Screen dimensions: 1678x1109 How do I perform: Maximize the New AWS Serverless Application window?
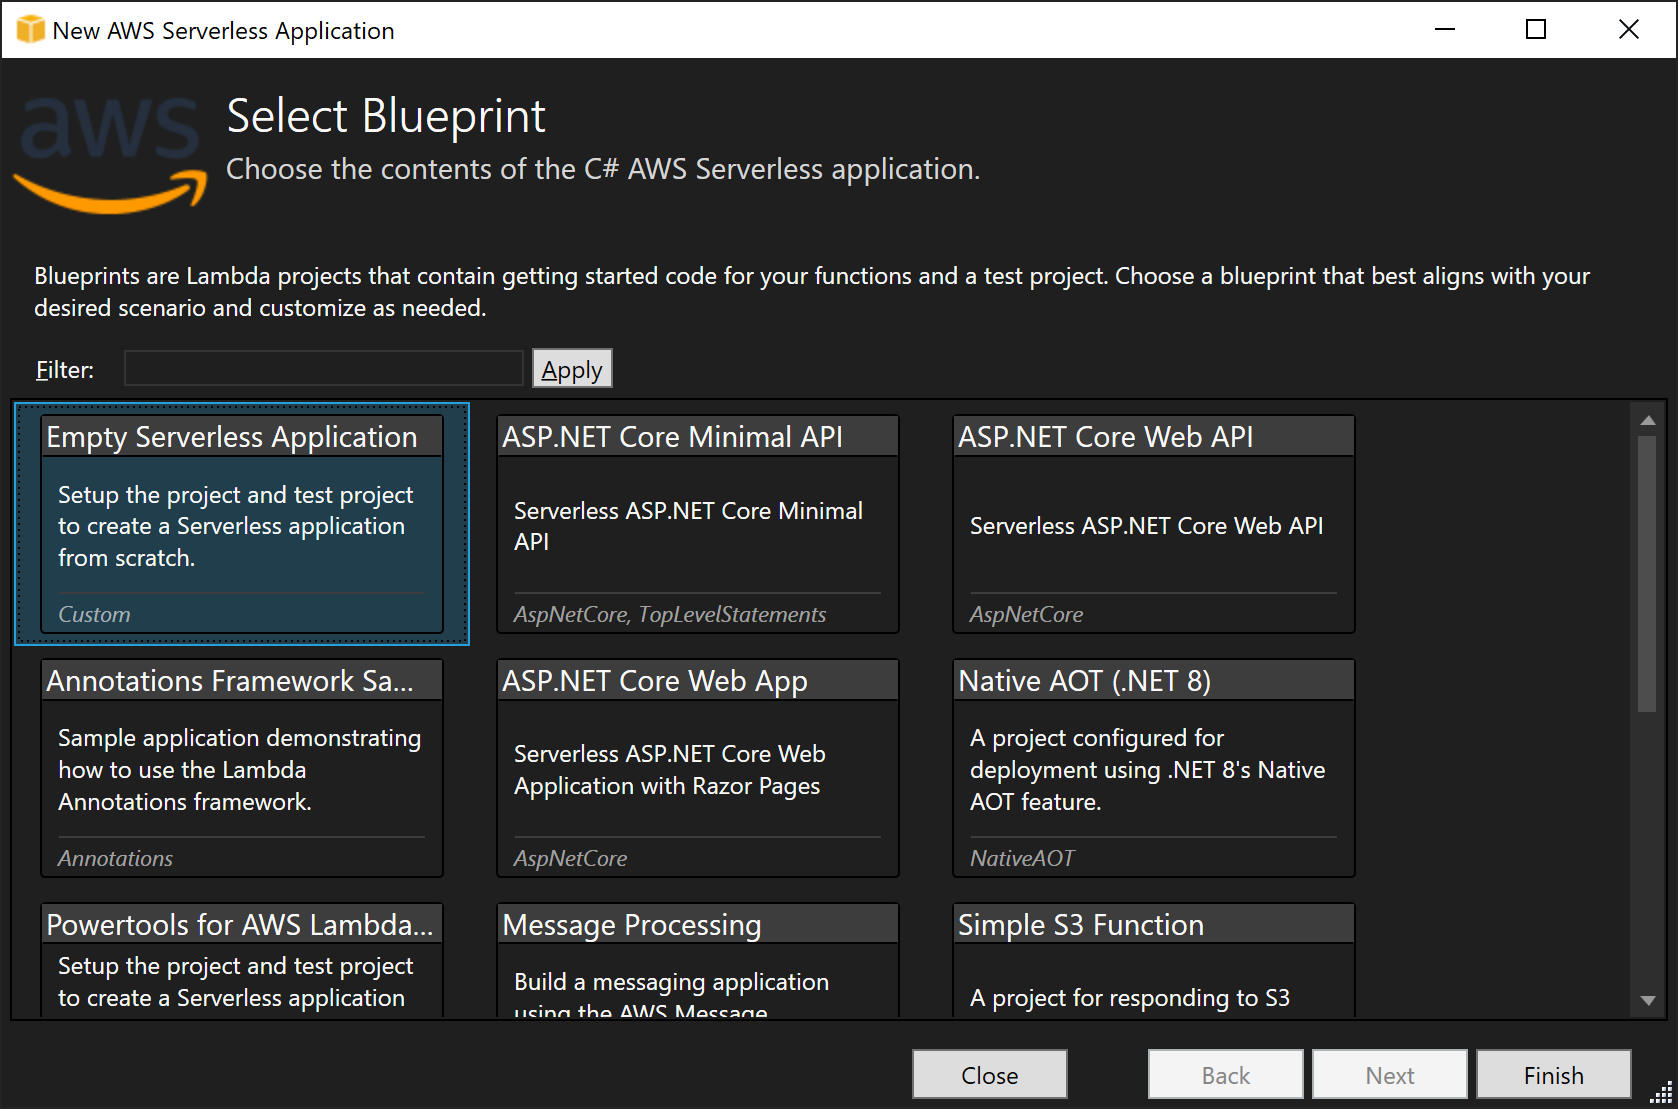coord(1536,29)
